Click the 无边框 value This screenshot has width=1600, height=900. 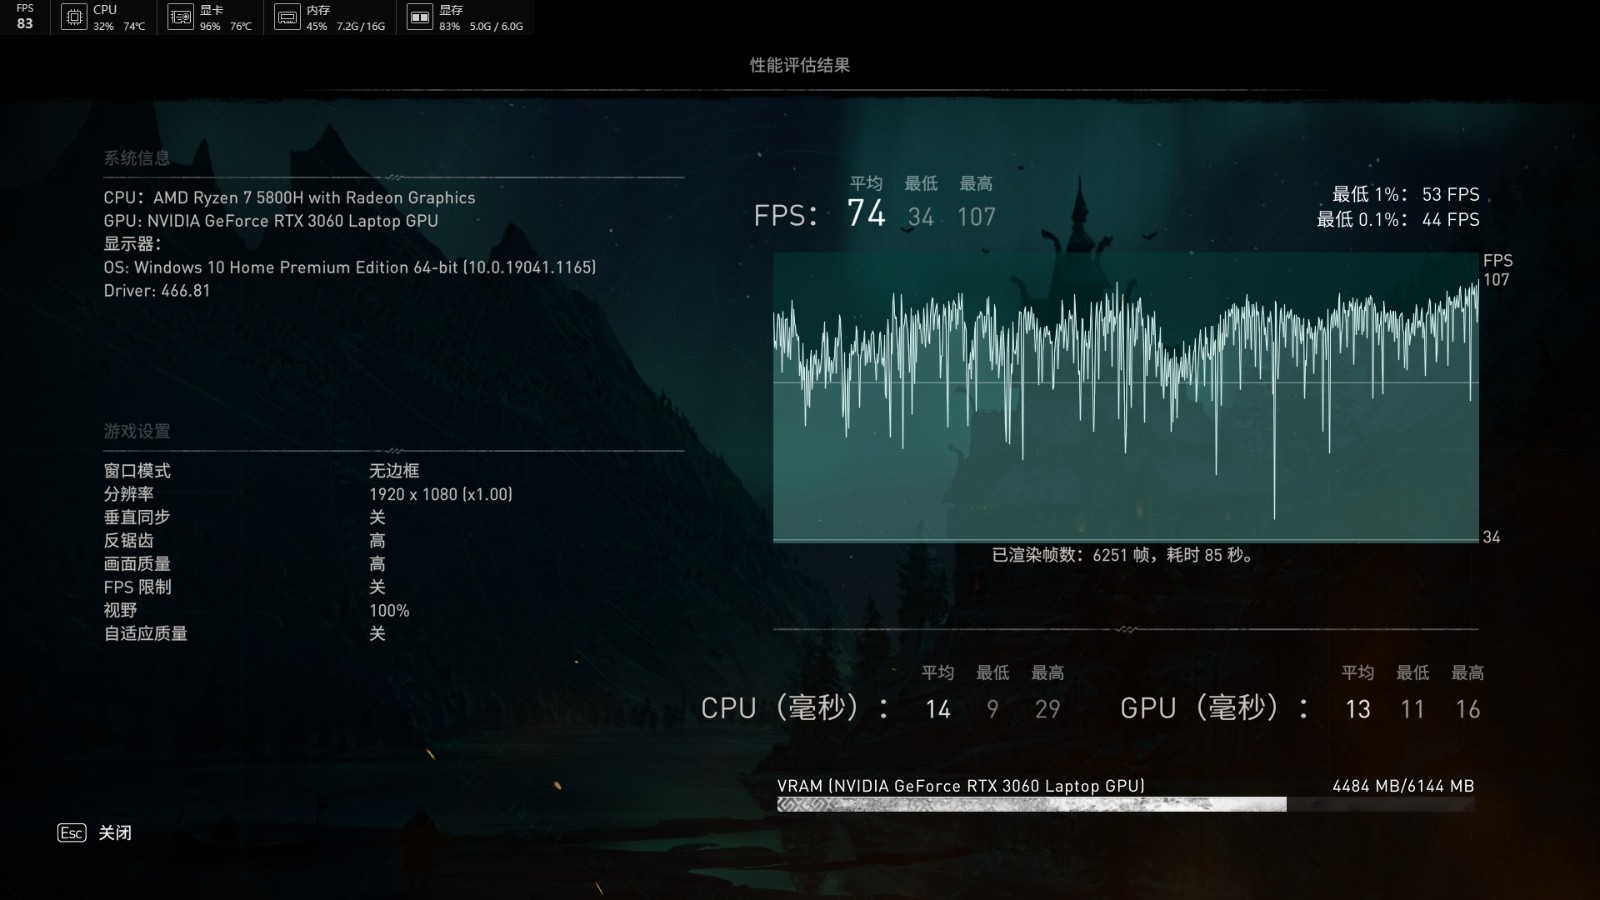click(x=394, y=471)
